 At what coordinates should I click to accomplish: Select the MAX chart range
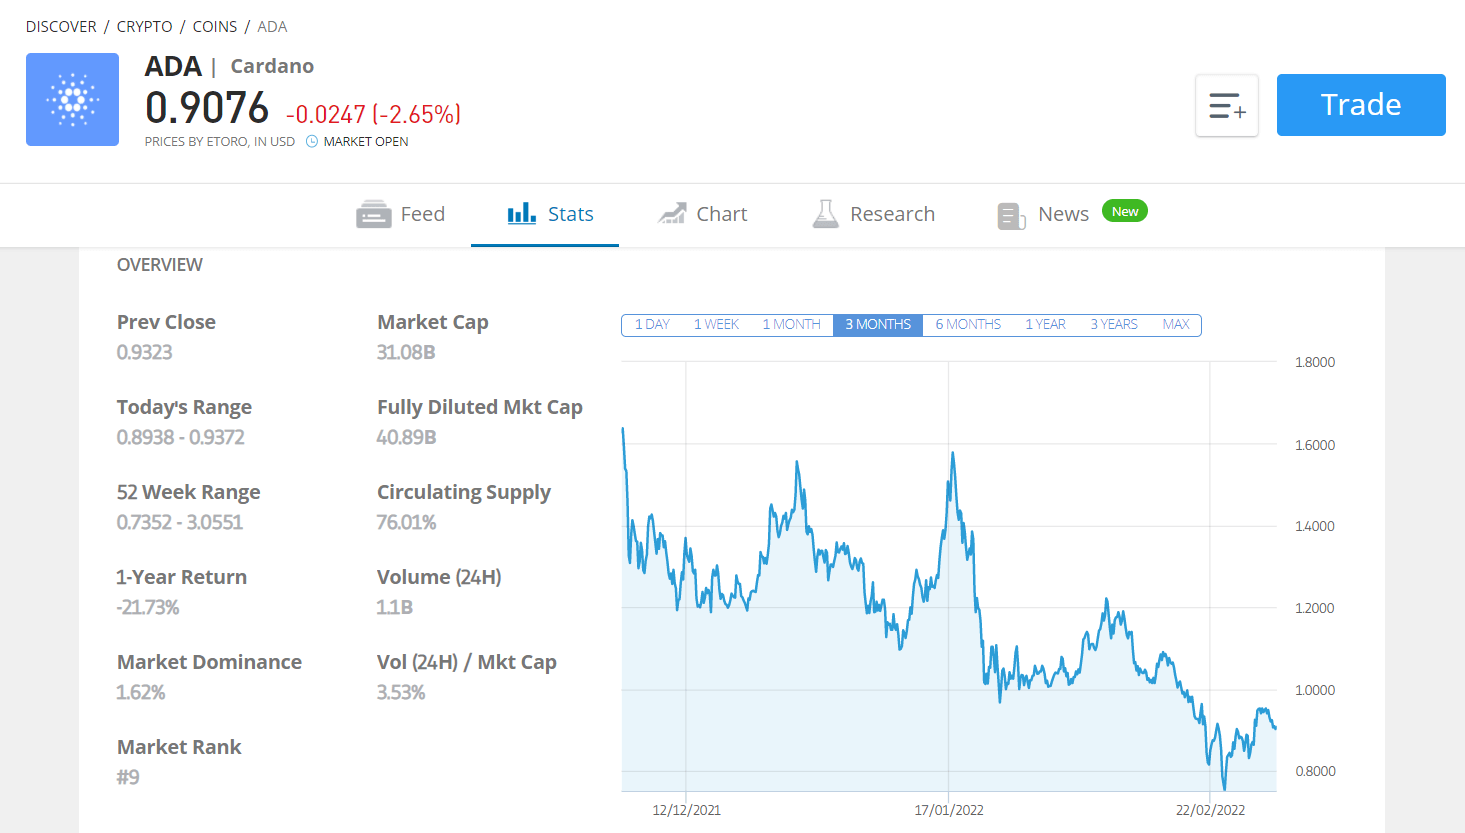click(x=1176, y=325)
